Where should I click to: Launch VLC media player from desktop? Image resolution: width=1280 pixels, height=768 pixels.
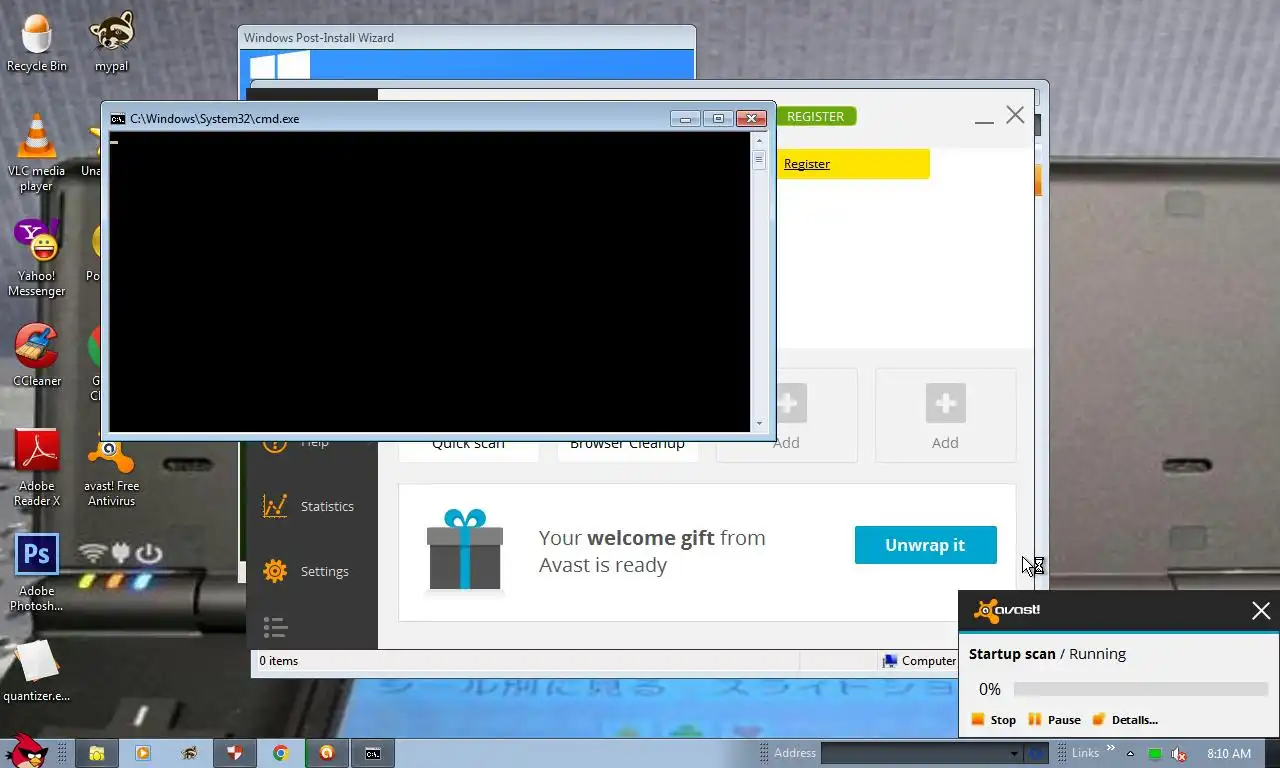(37, 152)
